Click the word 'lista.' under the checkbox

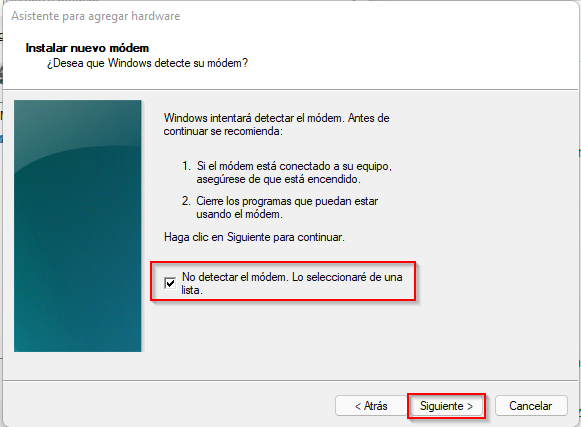point(192,290)
